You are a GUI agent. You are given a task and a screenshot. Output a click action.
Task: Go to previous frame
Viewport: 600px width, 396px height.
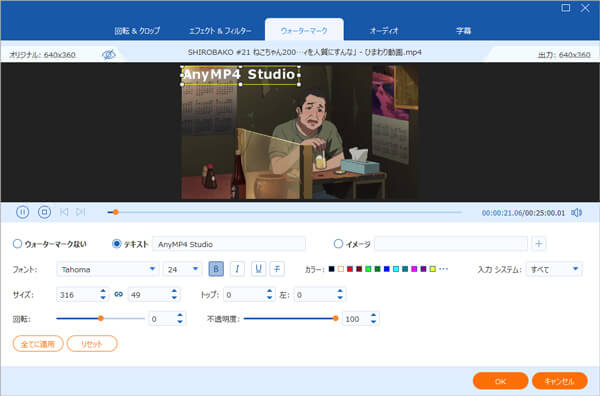[64, 212]
